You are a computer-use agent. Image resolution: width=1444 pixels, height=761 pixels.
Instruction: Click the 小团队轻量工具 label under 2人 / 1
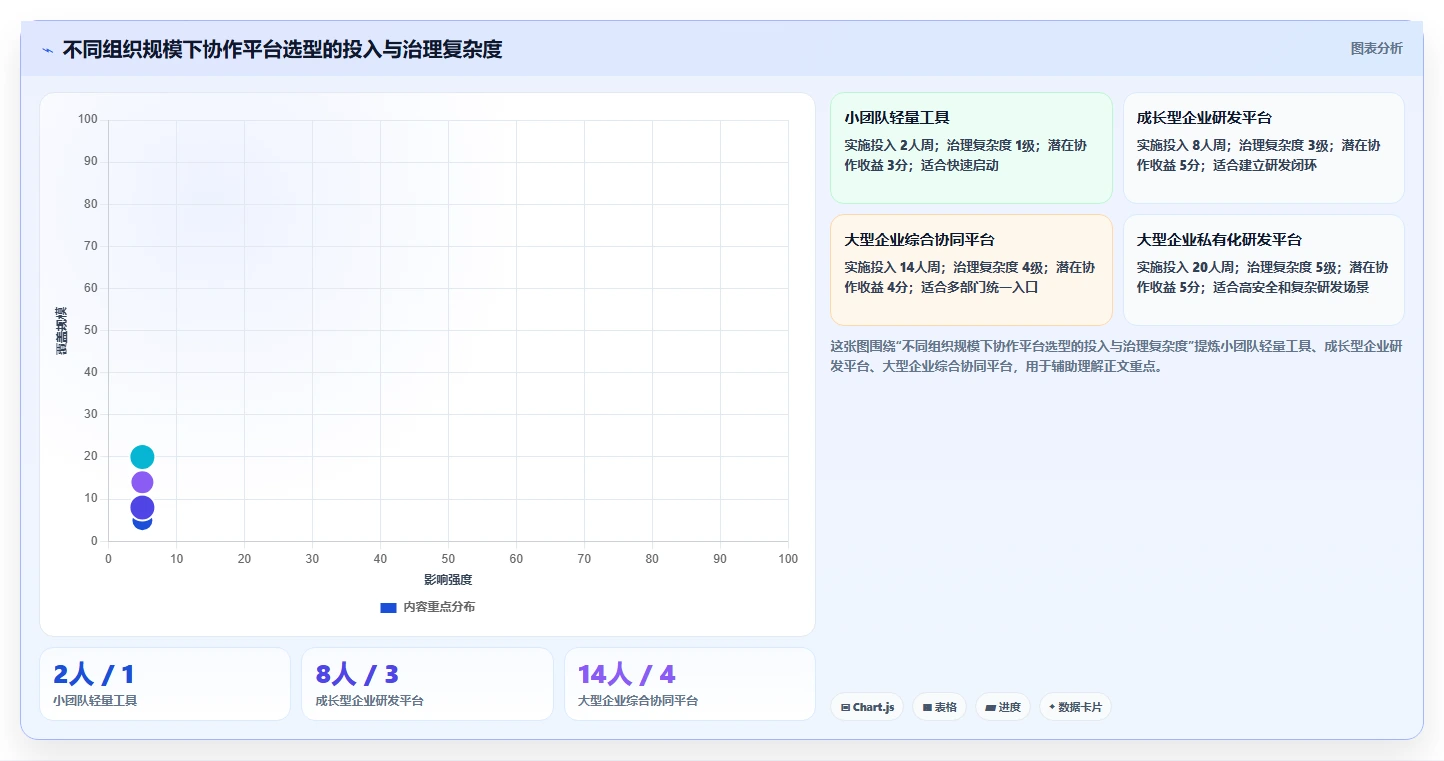[95, 700]
